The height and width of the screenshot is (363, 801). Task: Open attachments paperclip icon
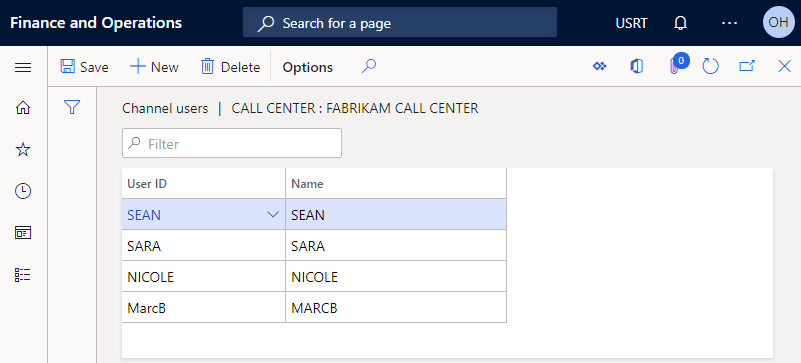(674, 67)
